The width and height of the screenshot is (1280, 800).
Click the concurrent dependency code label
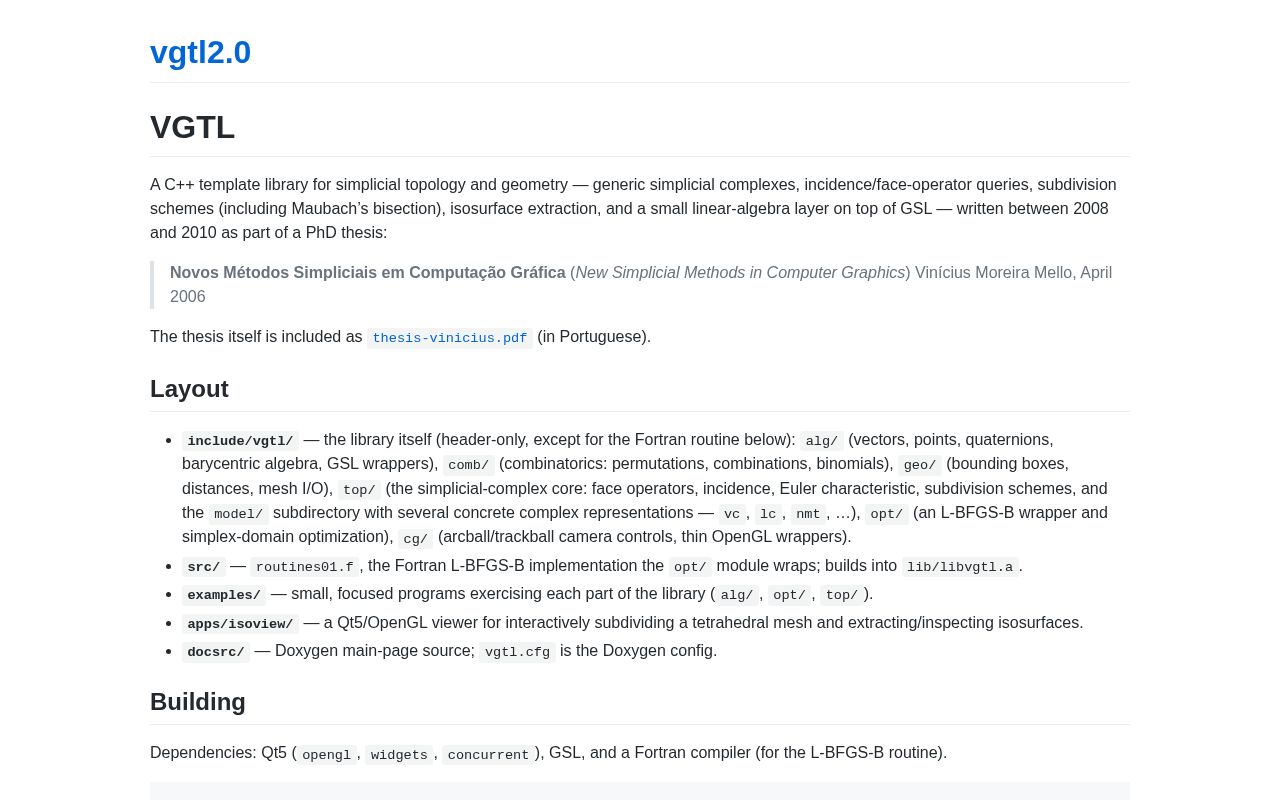click(x=488, y=755)
